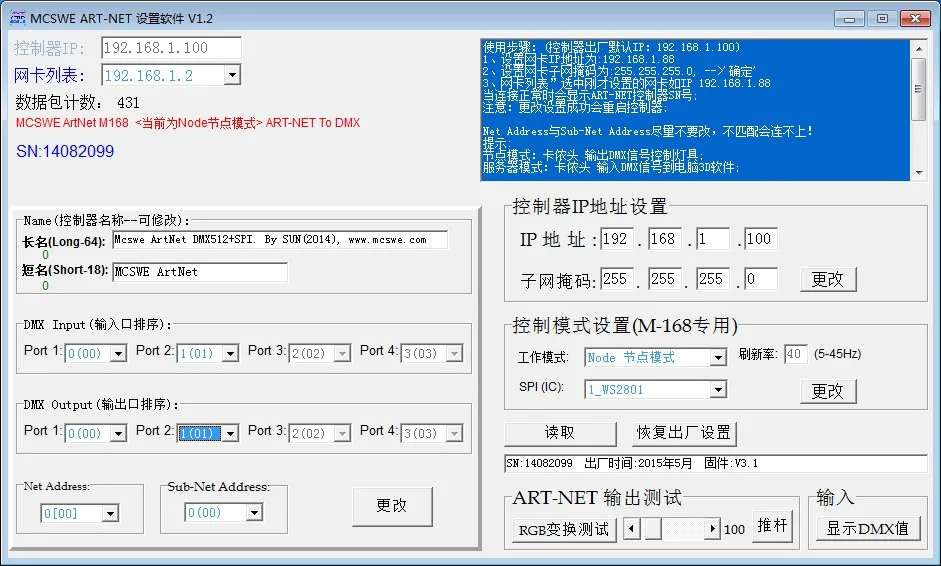The height and width of the screenshot is (566, 941).
Task: Open the SPI (IC) WS2801 dropdown
Action: point(718,390)
